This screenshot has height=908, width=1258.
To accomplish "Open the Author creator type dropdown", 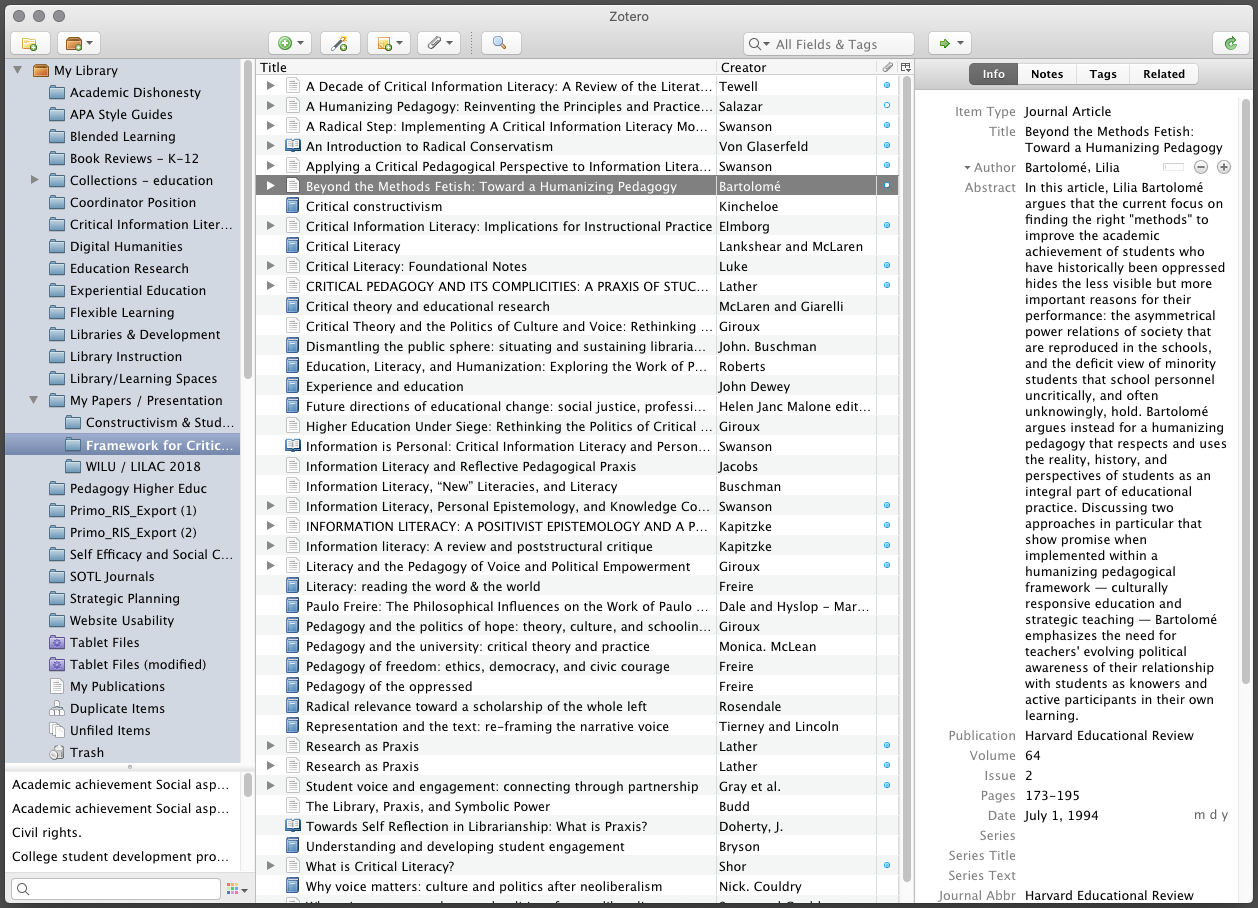I will [989, 168].
